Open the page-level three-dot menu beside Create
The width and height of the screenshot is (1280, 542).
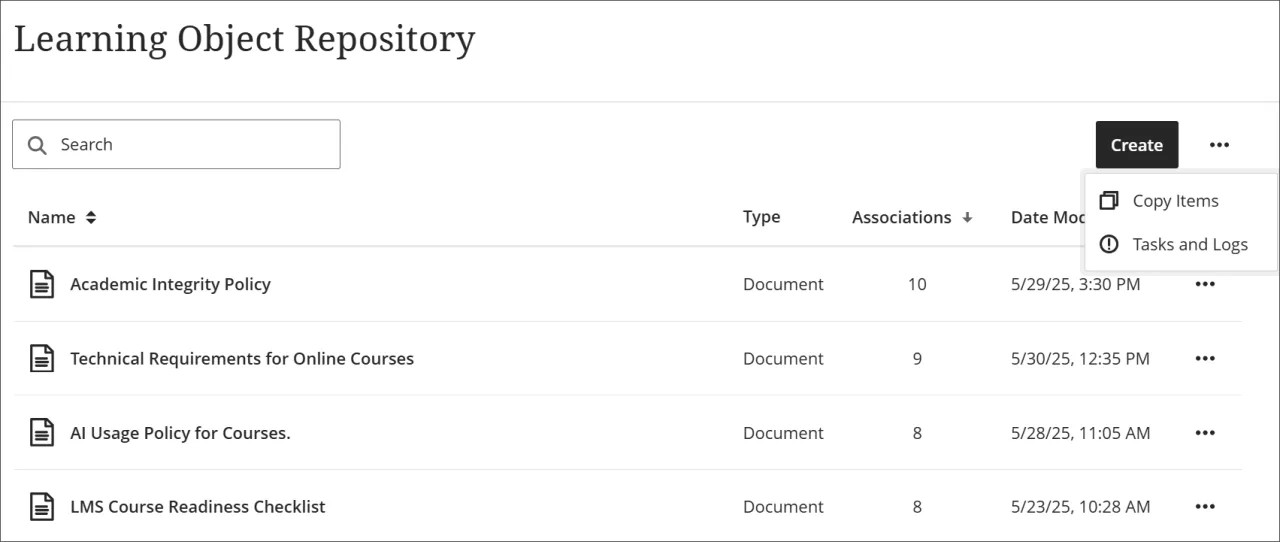1218,145
